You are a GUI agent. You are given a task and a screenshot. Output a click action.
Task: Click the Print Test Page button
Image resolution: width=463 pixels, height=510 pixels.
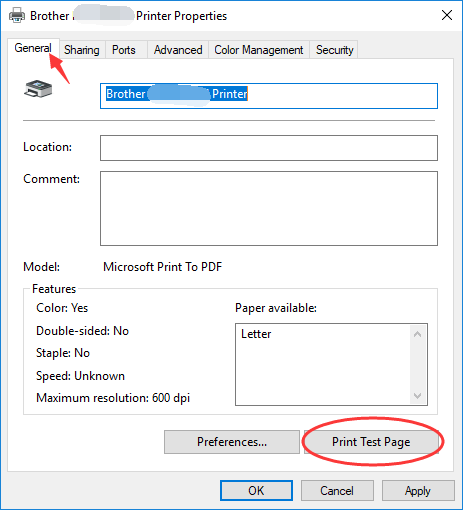371,442
